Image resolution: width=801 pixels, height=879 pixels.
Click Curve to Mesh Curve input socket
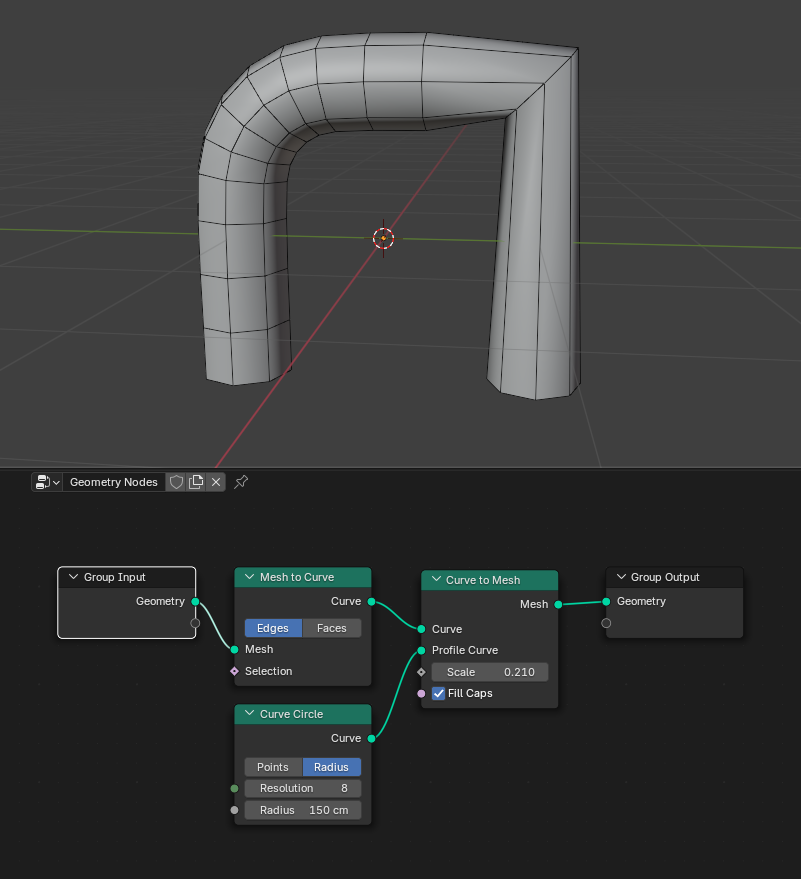coord(421,629)
